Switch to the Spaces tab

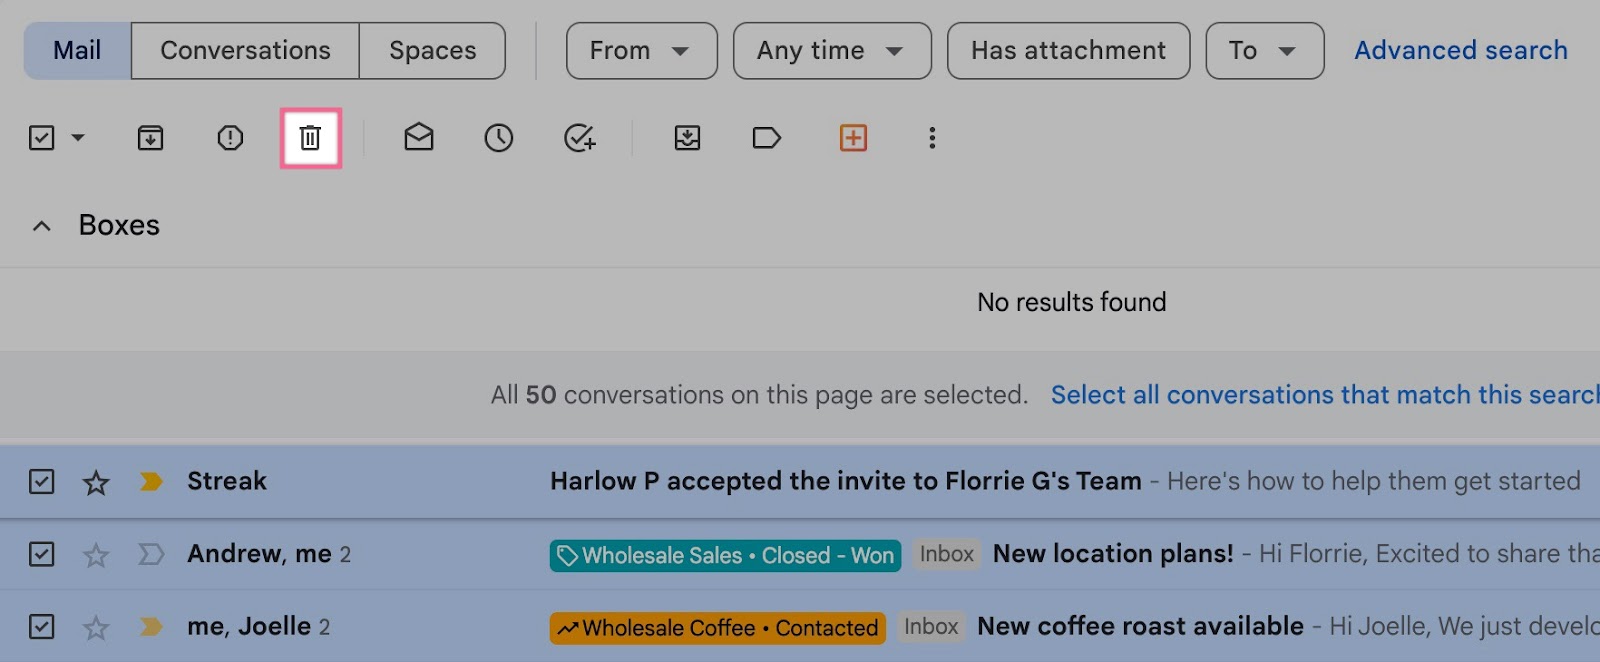432,50
